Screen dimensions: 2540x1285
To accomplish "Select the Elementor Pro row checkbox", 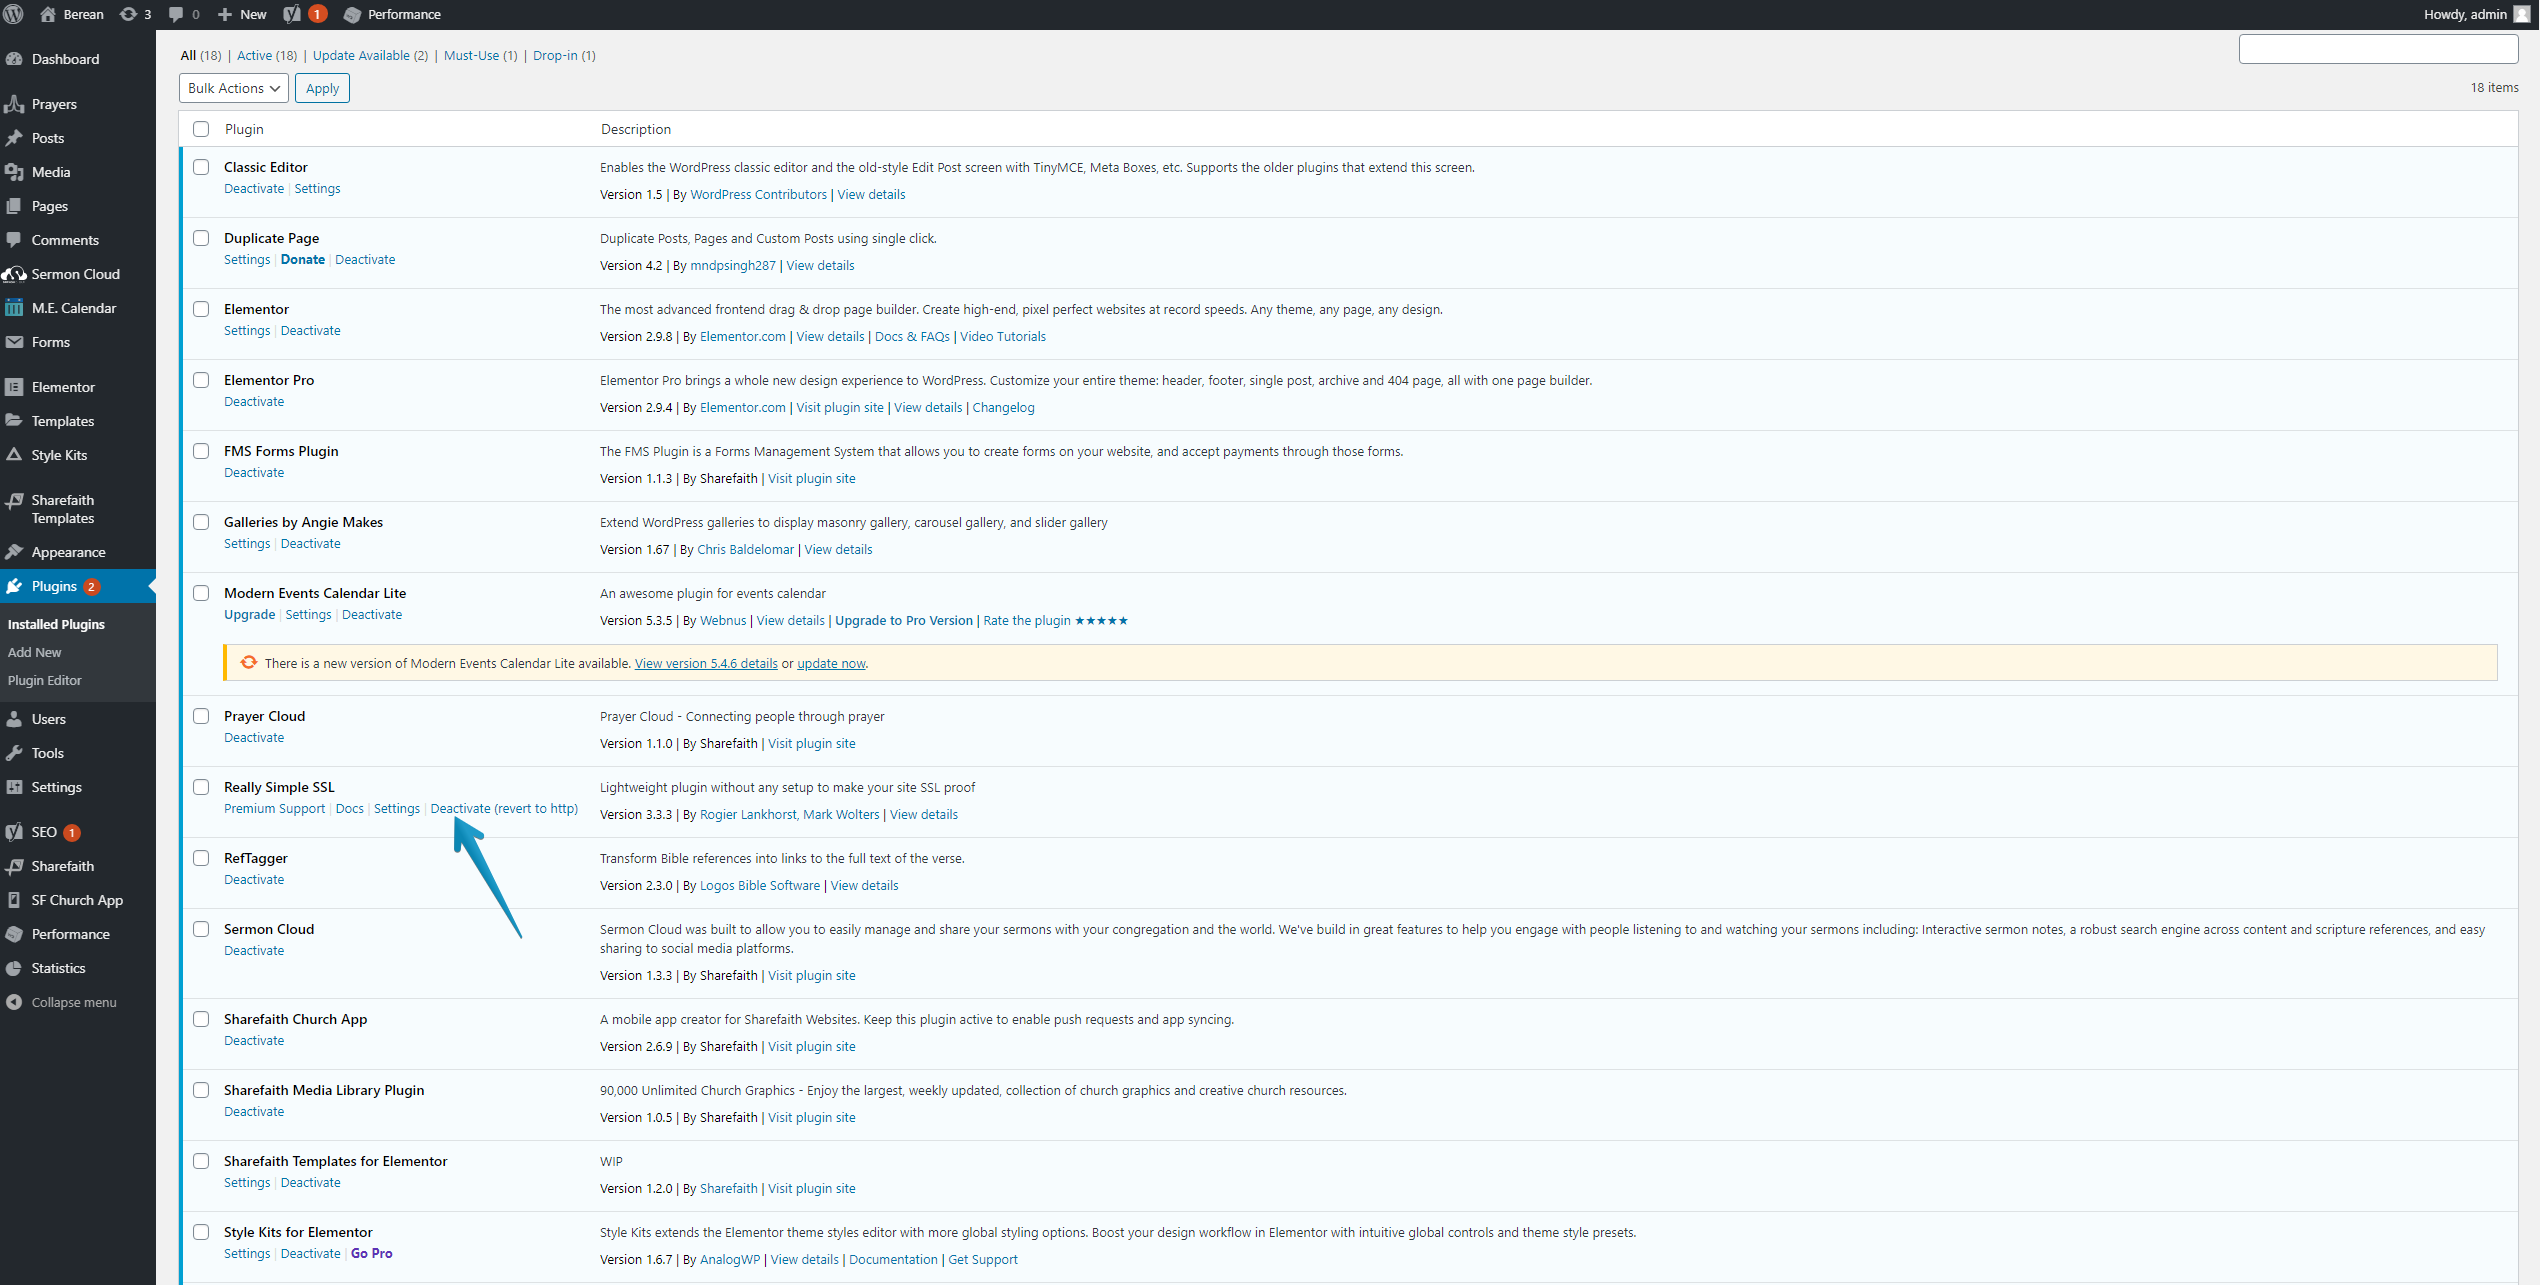I will coord(201,380).
